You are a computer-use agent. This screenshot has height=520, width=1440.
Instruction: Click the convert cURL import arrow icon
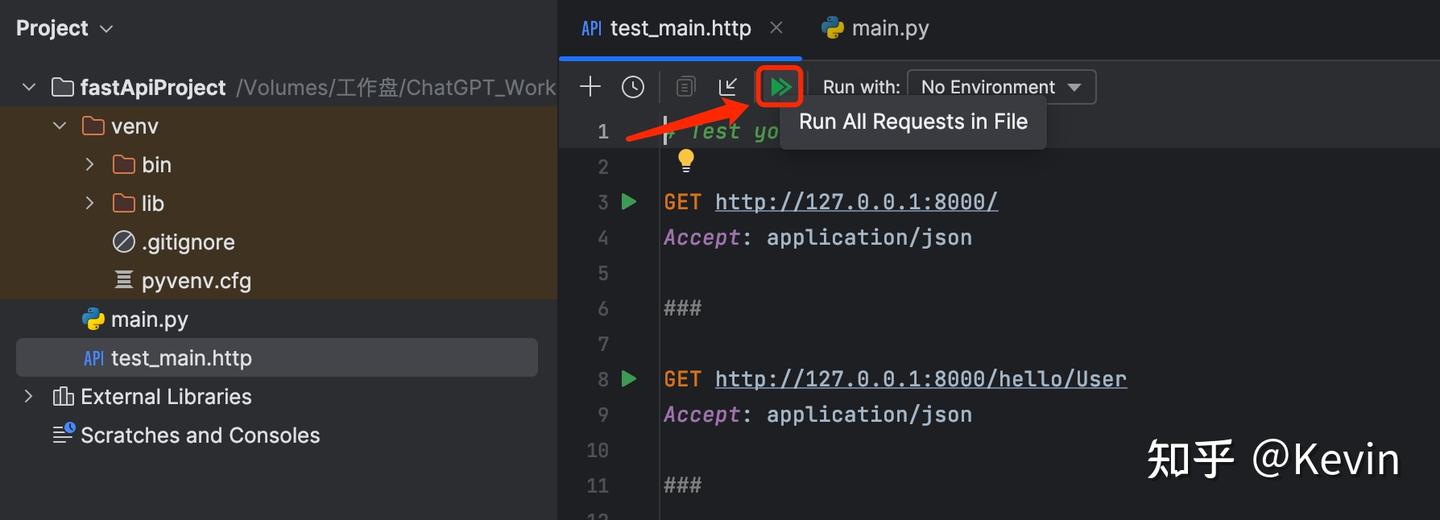click(728, 87)
